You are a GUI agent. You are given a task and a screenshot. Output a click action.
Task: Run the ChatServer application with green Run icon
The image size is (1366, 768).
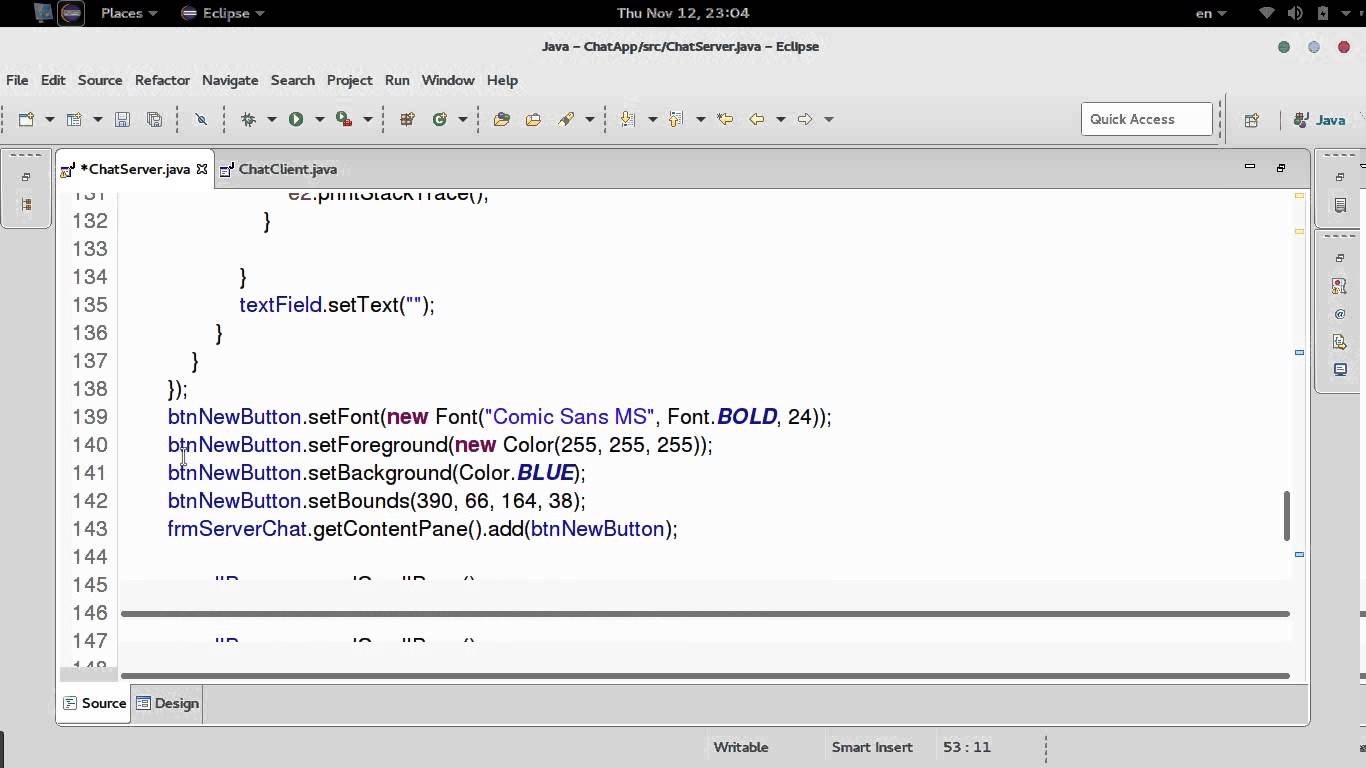tap(295, 119)
